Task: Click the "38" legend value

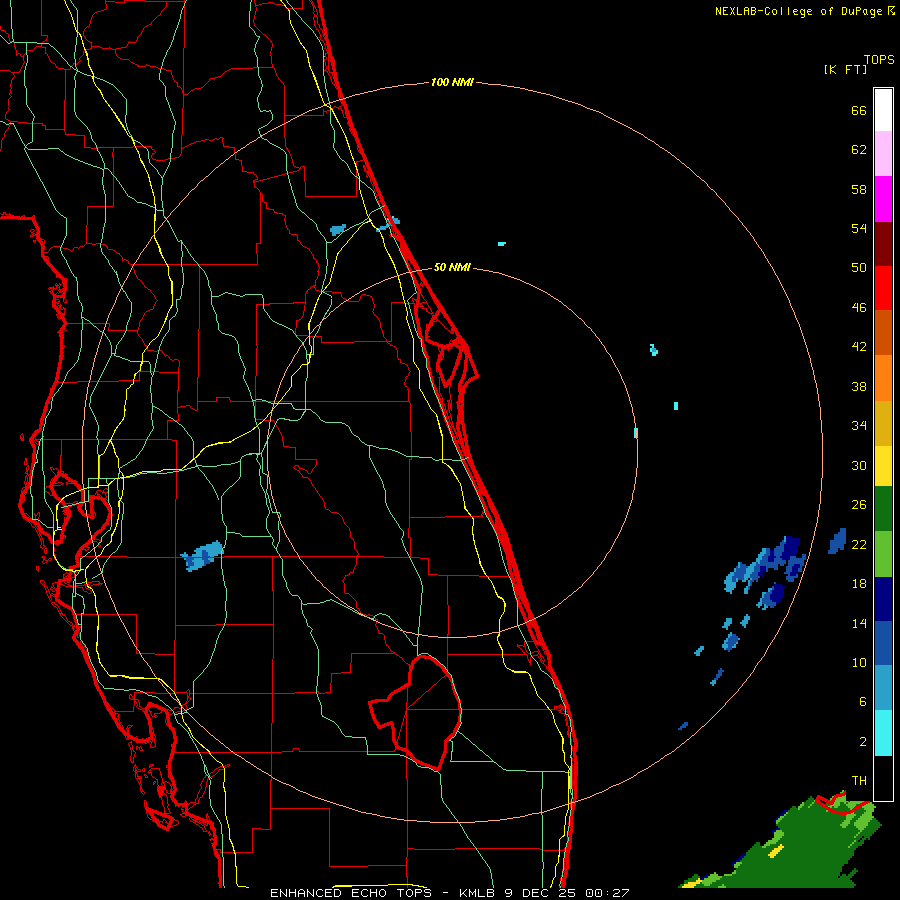Action: (x=859, y=386)
